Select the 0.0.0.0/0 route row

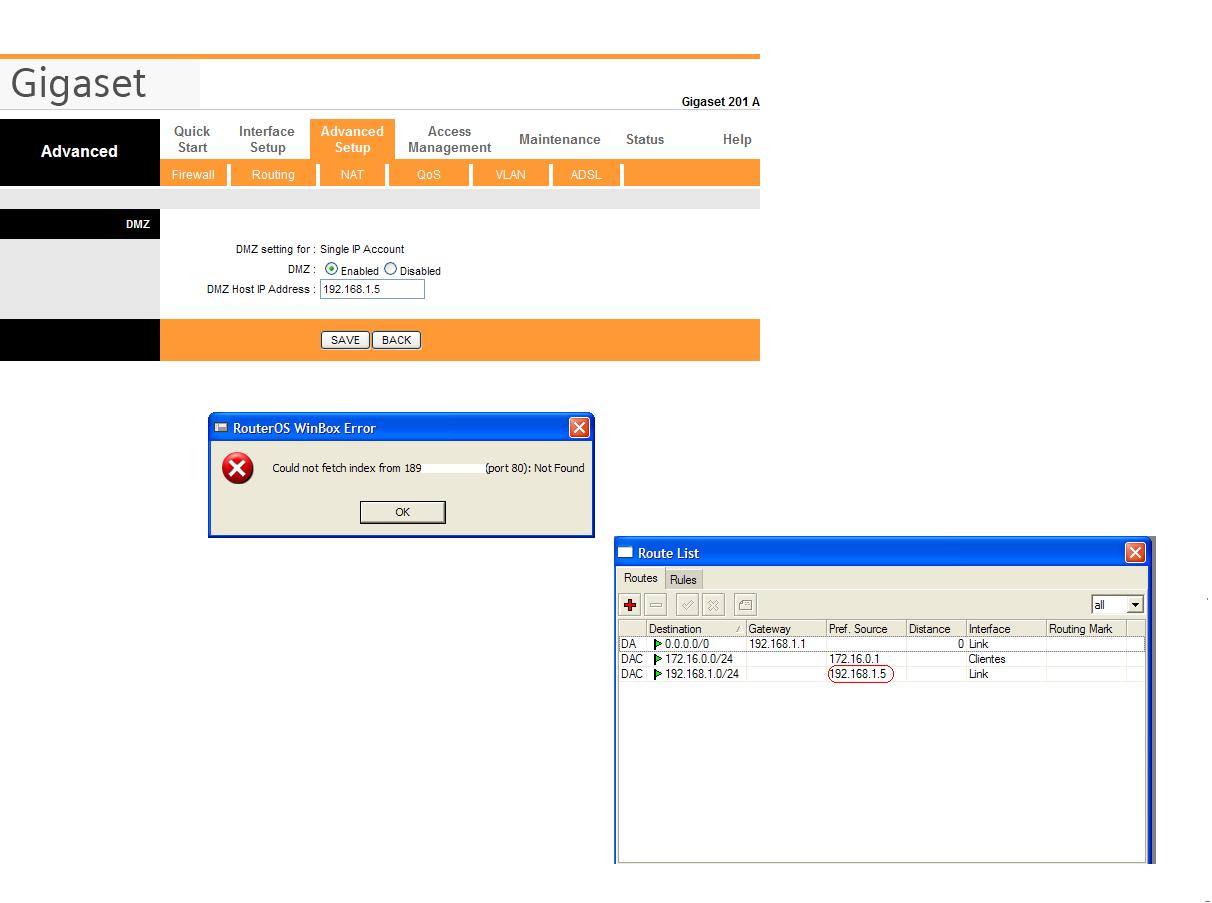coord(881,644)
